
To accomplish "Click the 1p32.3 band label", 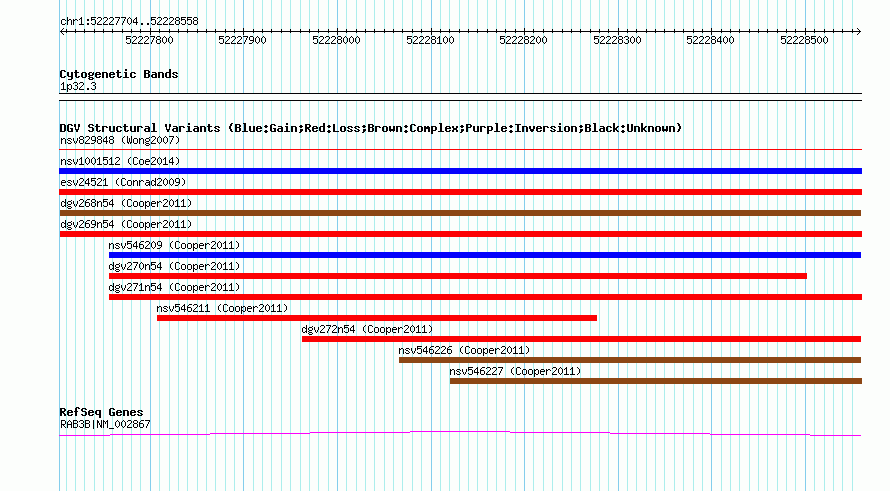I will tap(78, 86).
